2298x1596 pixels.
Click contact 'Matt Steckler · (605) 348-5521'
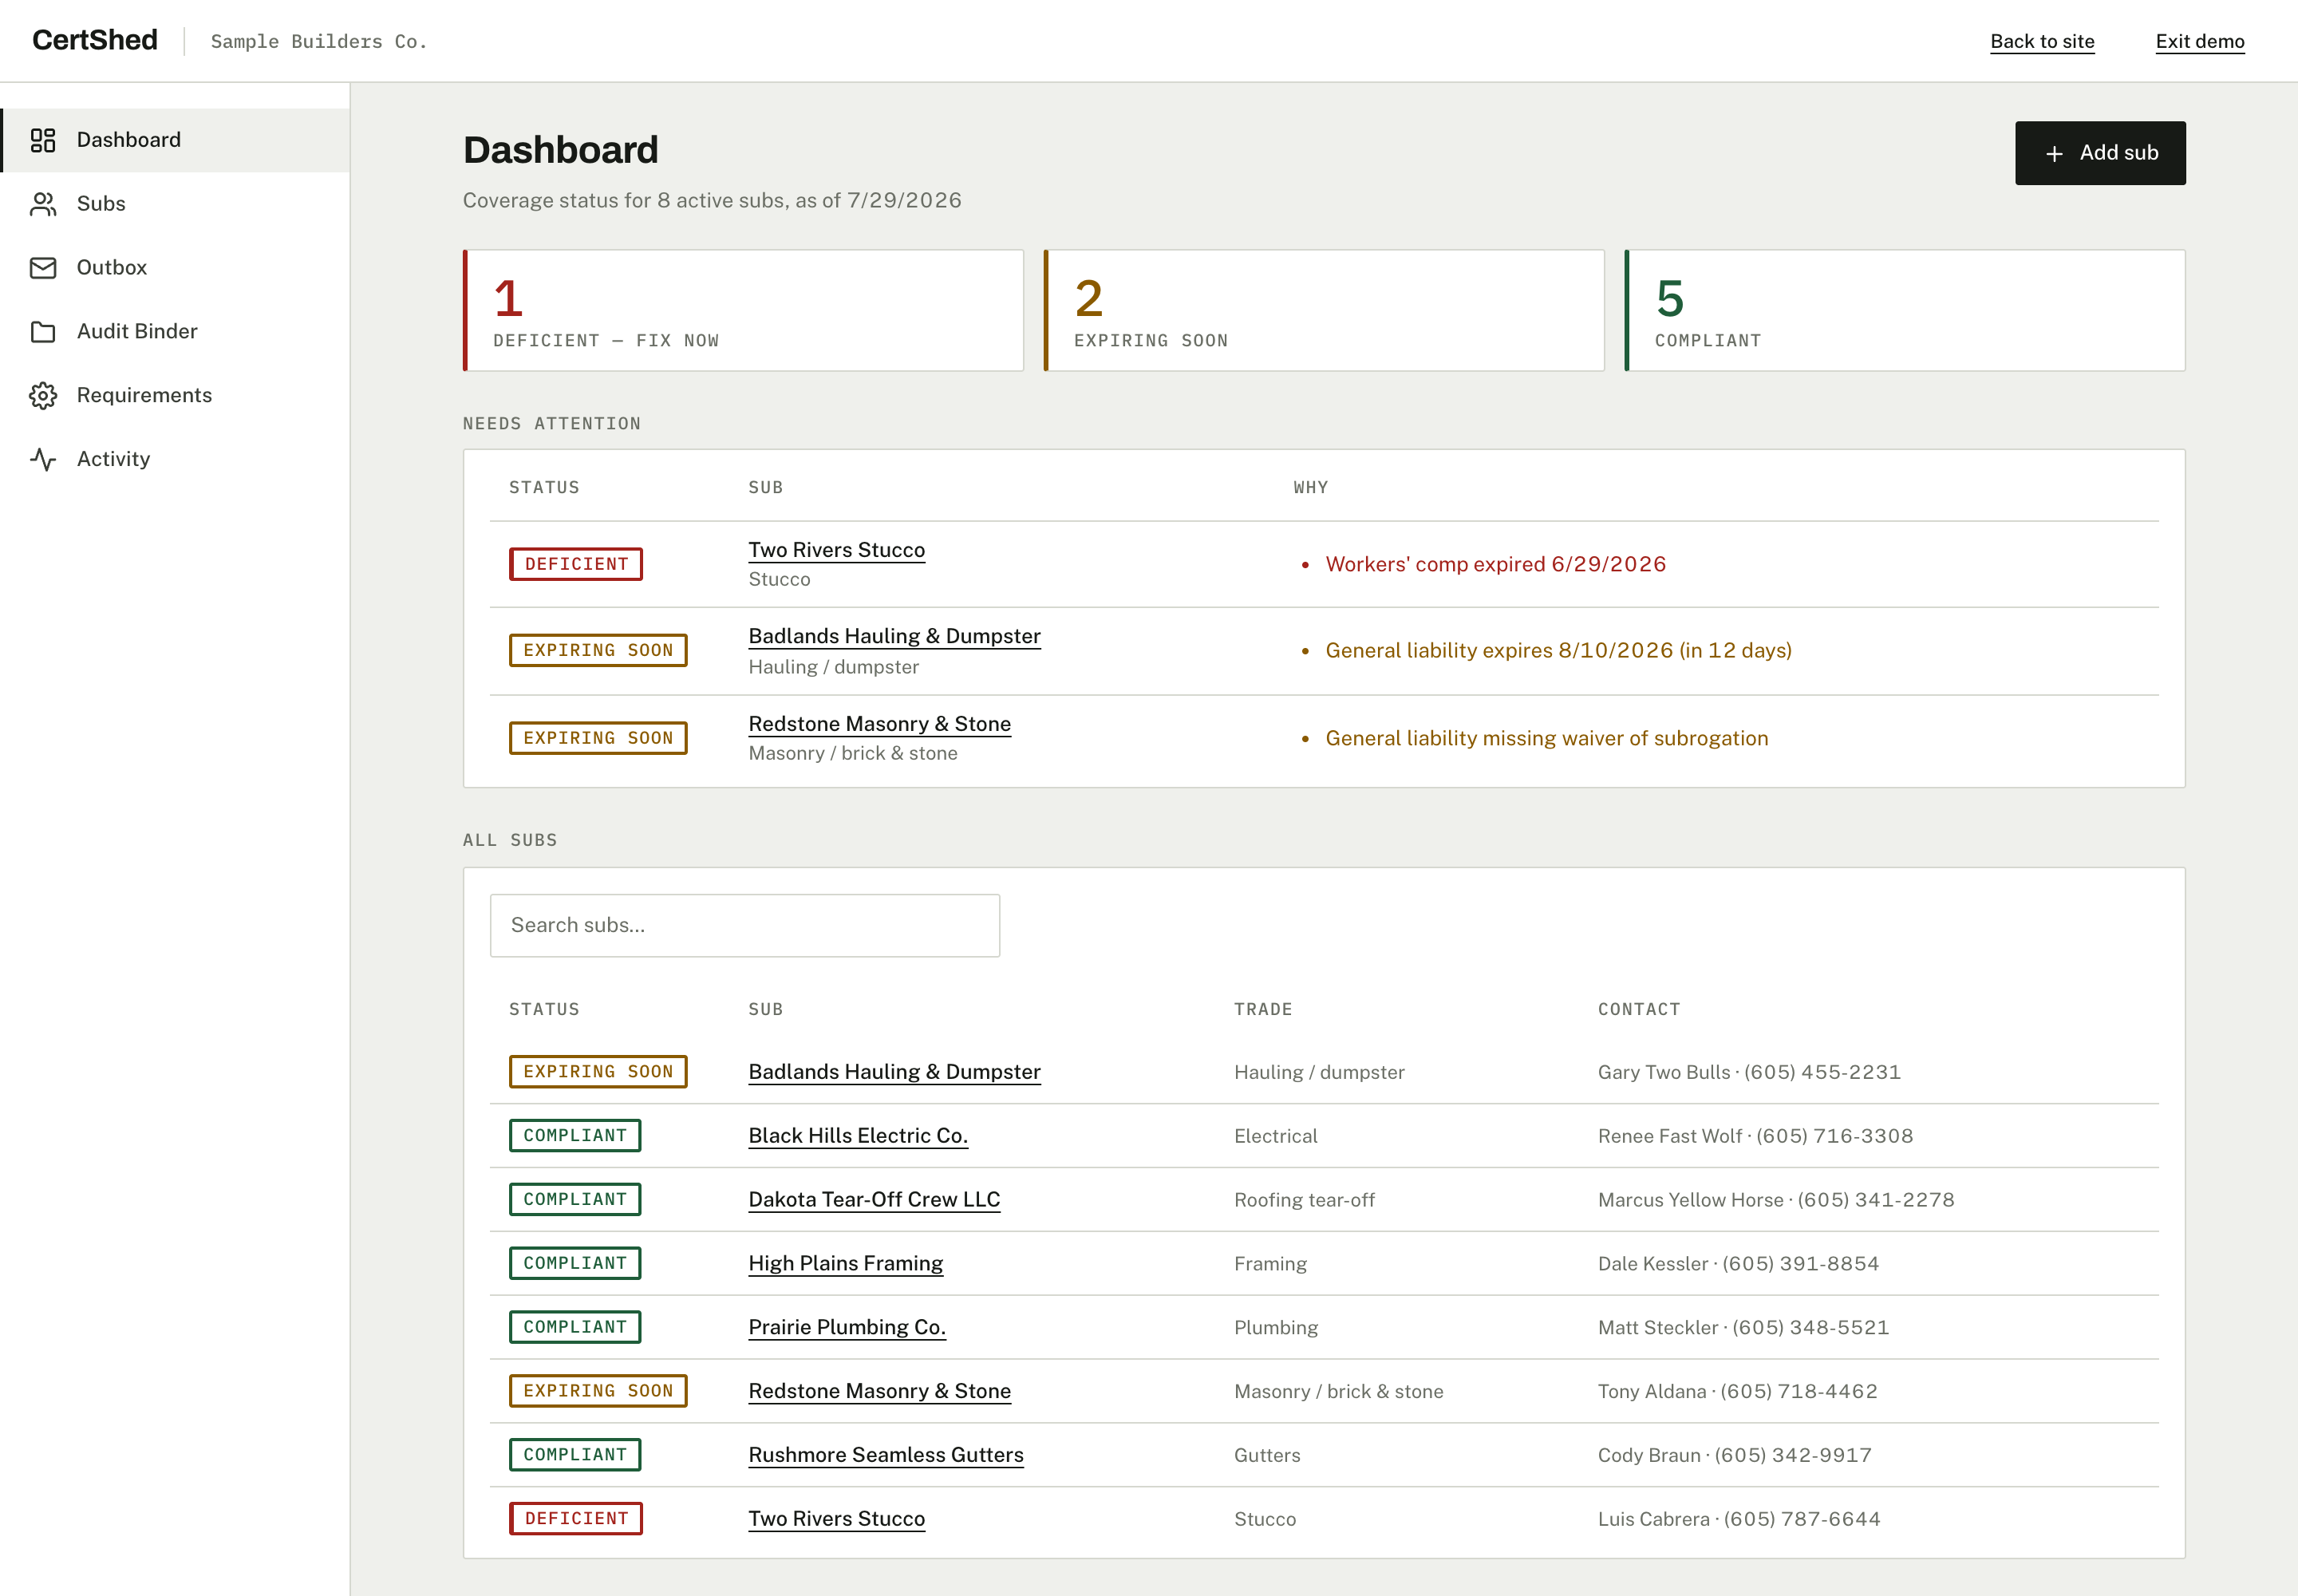click(x=1743, y=1327)
